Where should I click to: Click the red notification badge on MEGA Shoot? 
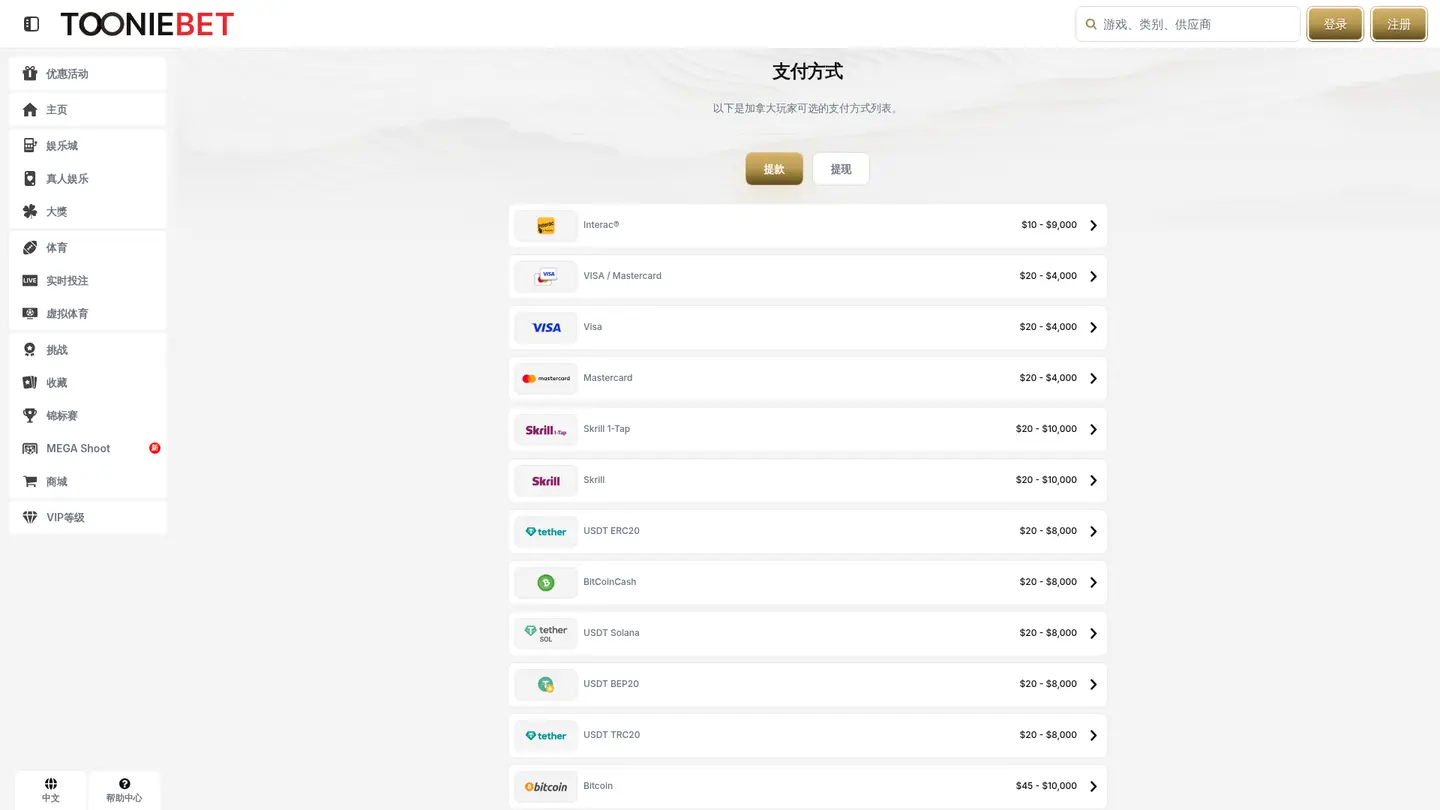(155, 448)
